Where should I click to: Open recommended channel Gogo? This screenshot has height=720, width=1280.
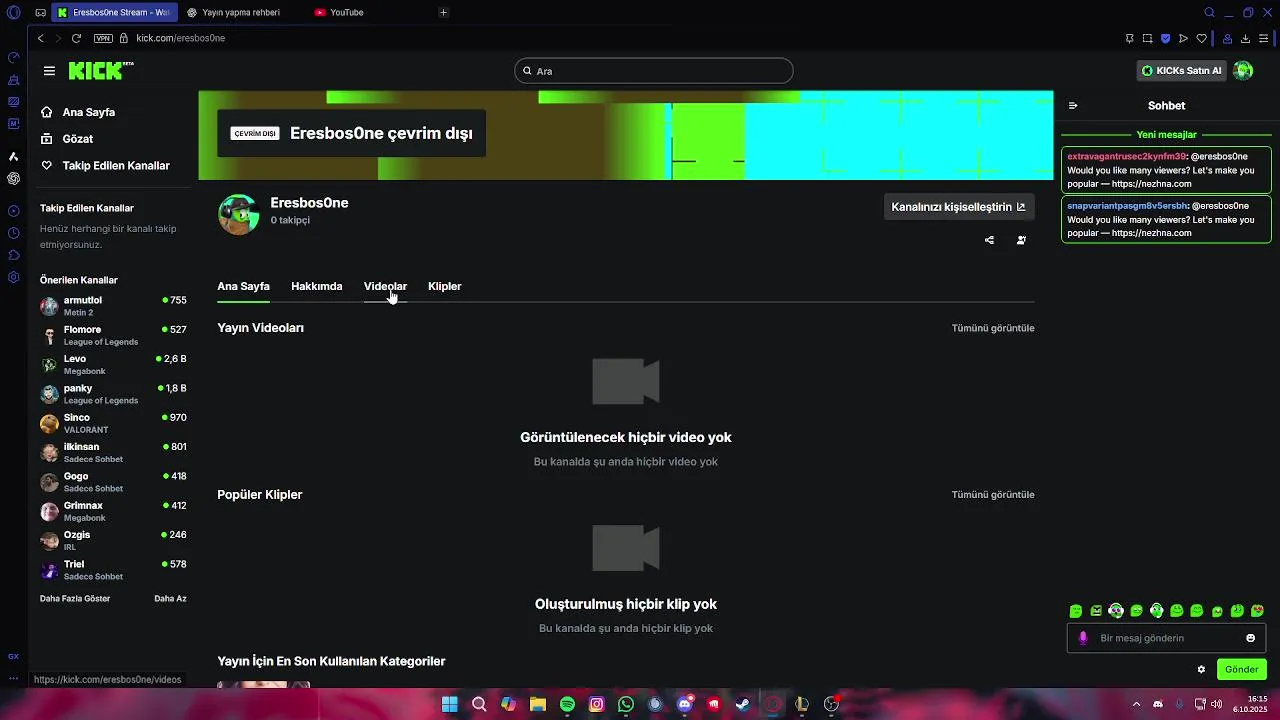pos(113,482)
